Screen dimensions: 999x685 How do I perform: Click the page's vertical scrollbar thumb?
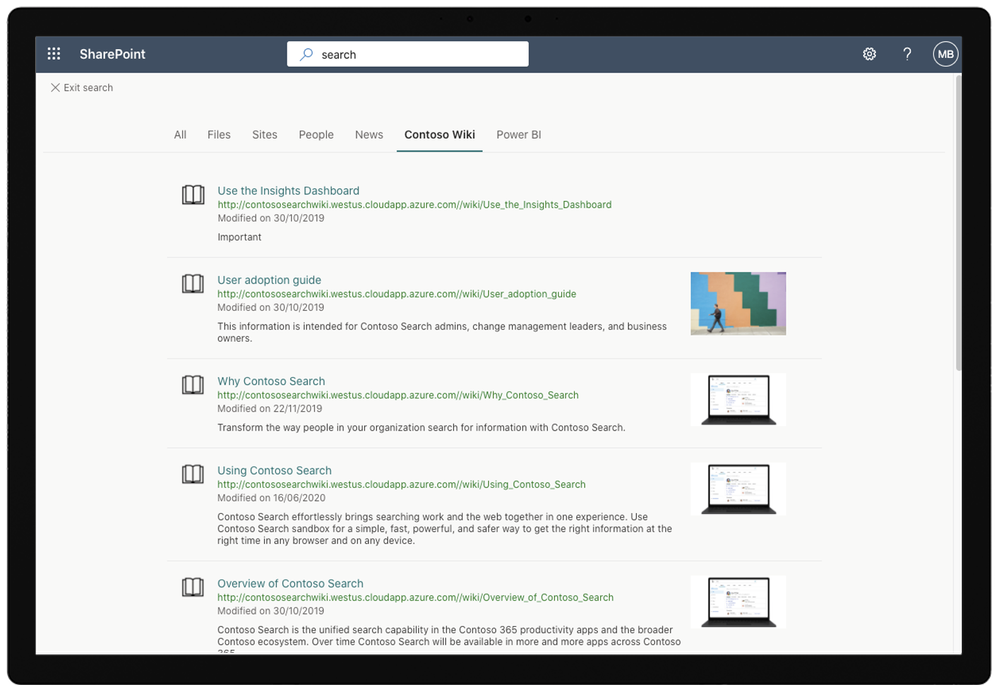coord(958,222)
